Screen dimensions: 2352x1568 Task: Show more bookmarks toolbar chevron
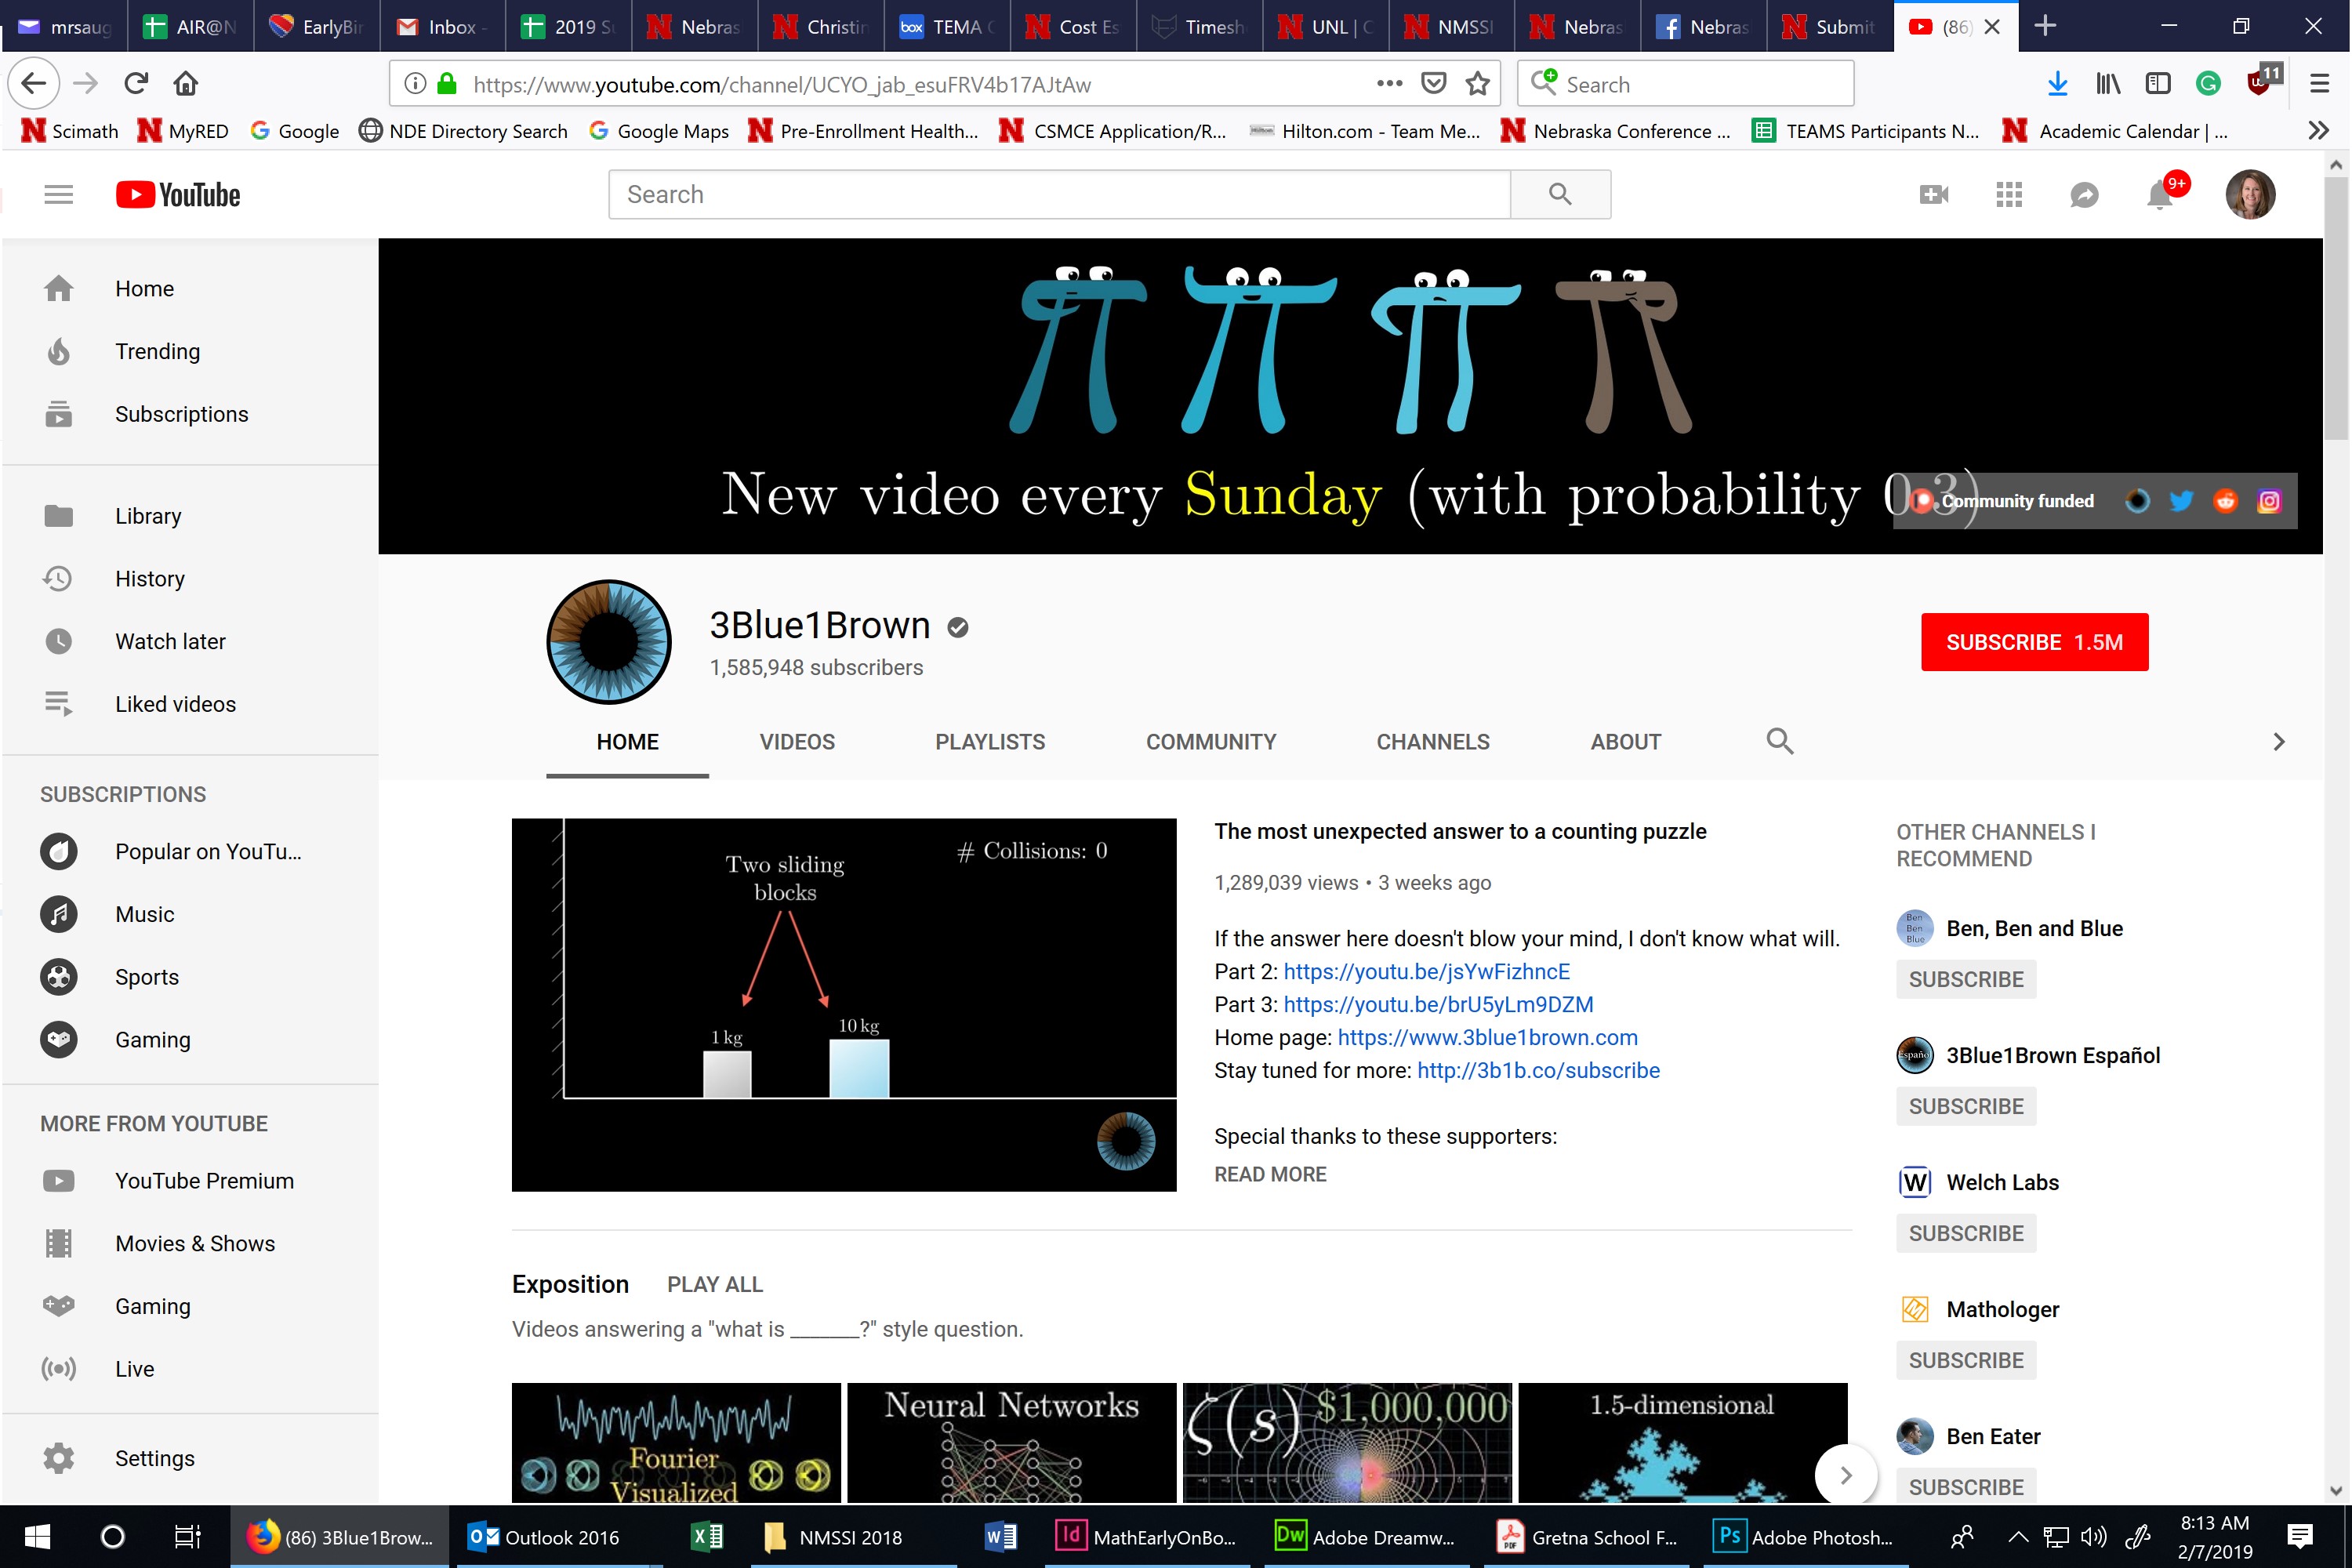[2318, 131]
